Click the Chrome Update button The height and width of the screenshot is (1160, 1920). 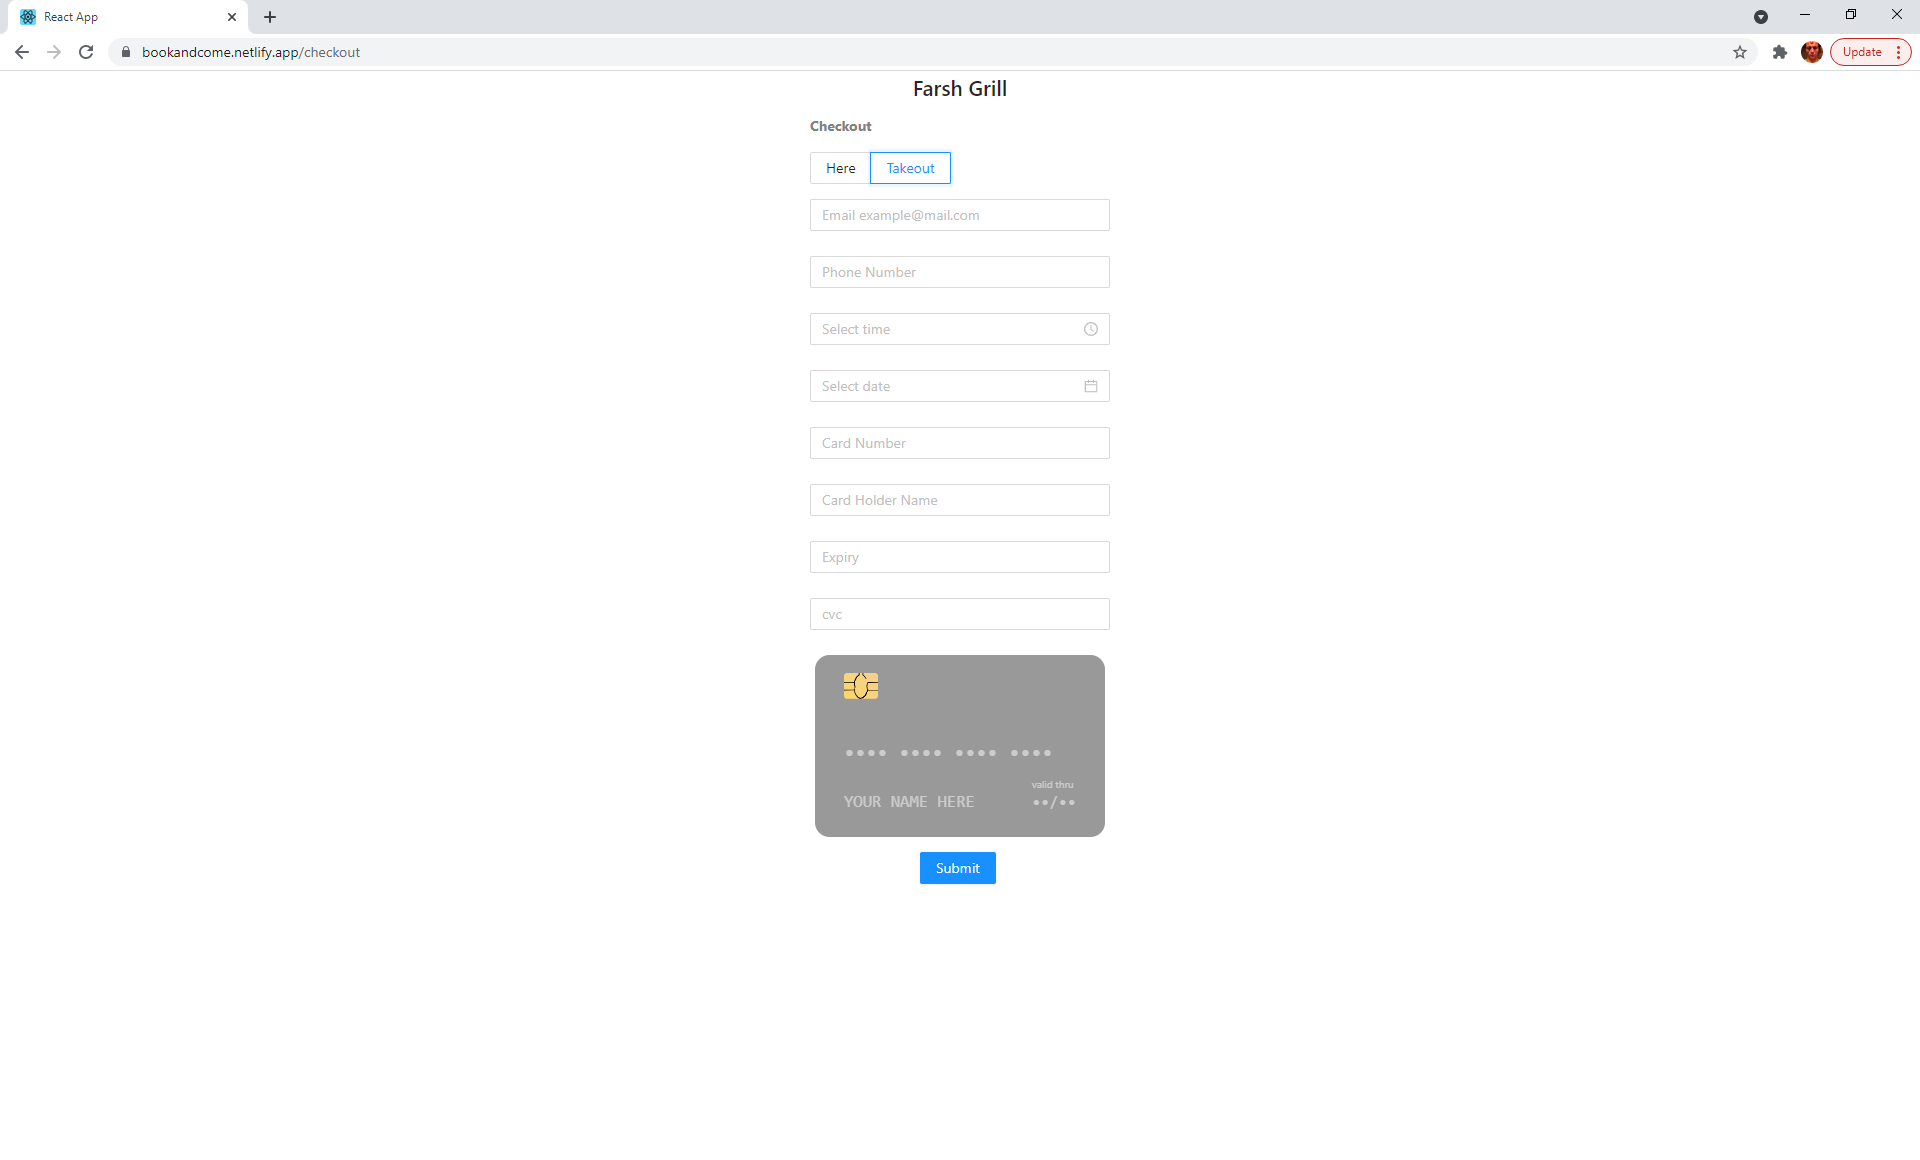1861,52
